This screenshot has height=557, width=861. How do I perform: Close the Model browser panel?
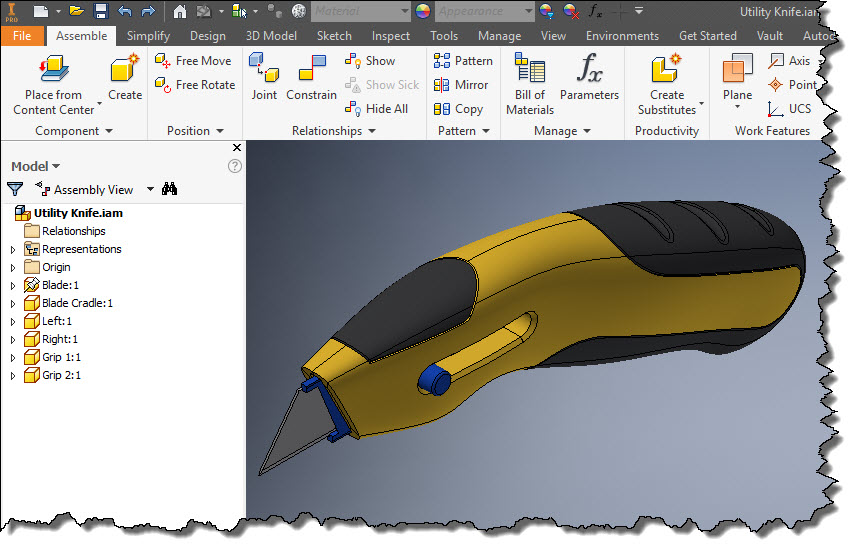237,147
